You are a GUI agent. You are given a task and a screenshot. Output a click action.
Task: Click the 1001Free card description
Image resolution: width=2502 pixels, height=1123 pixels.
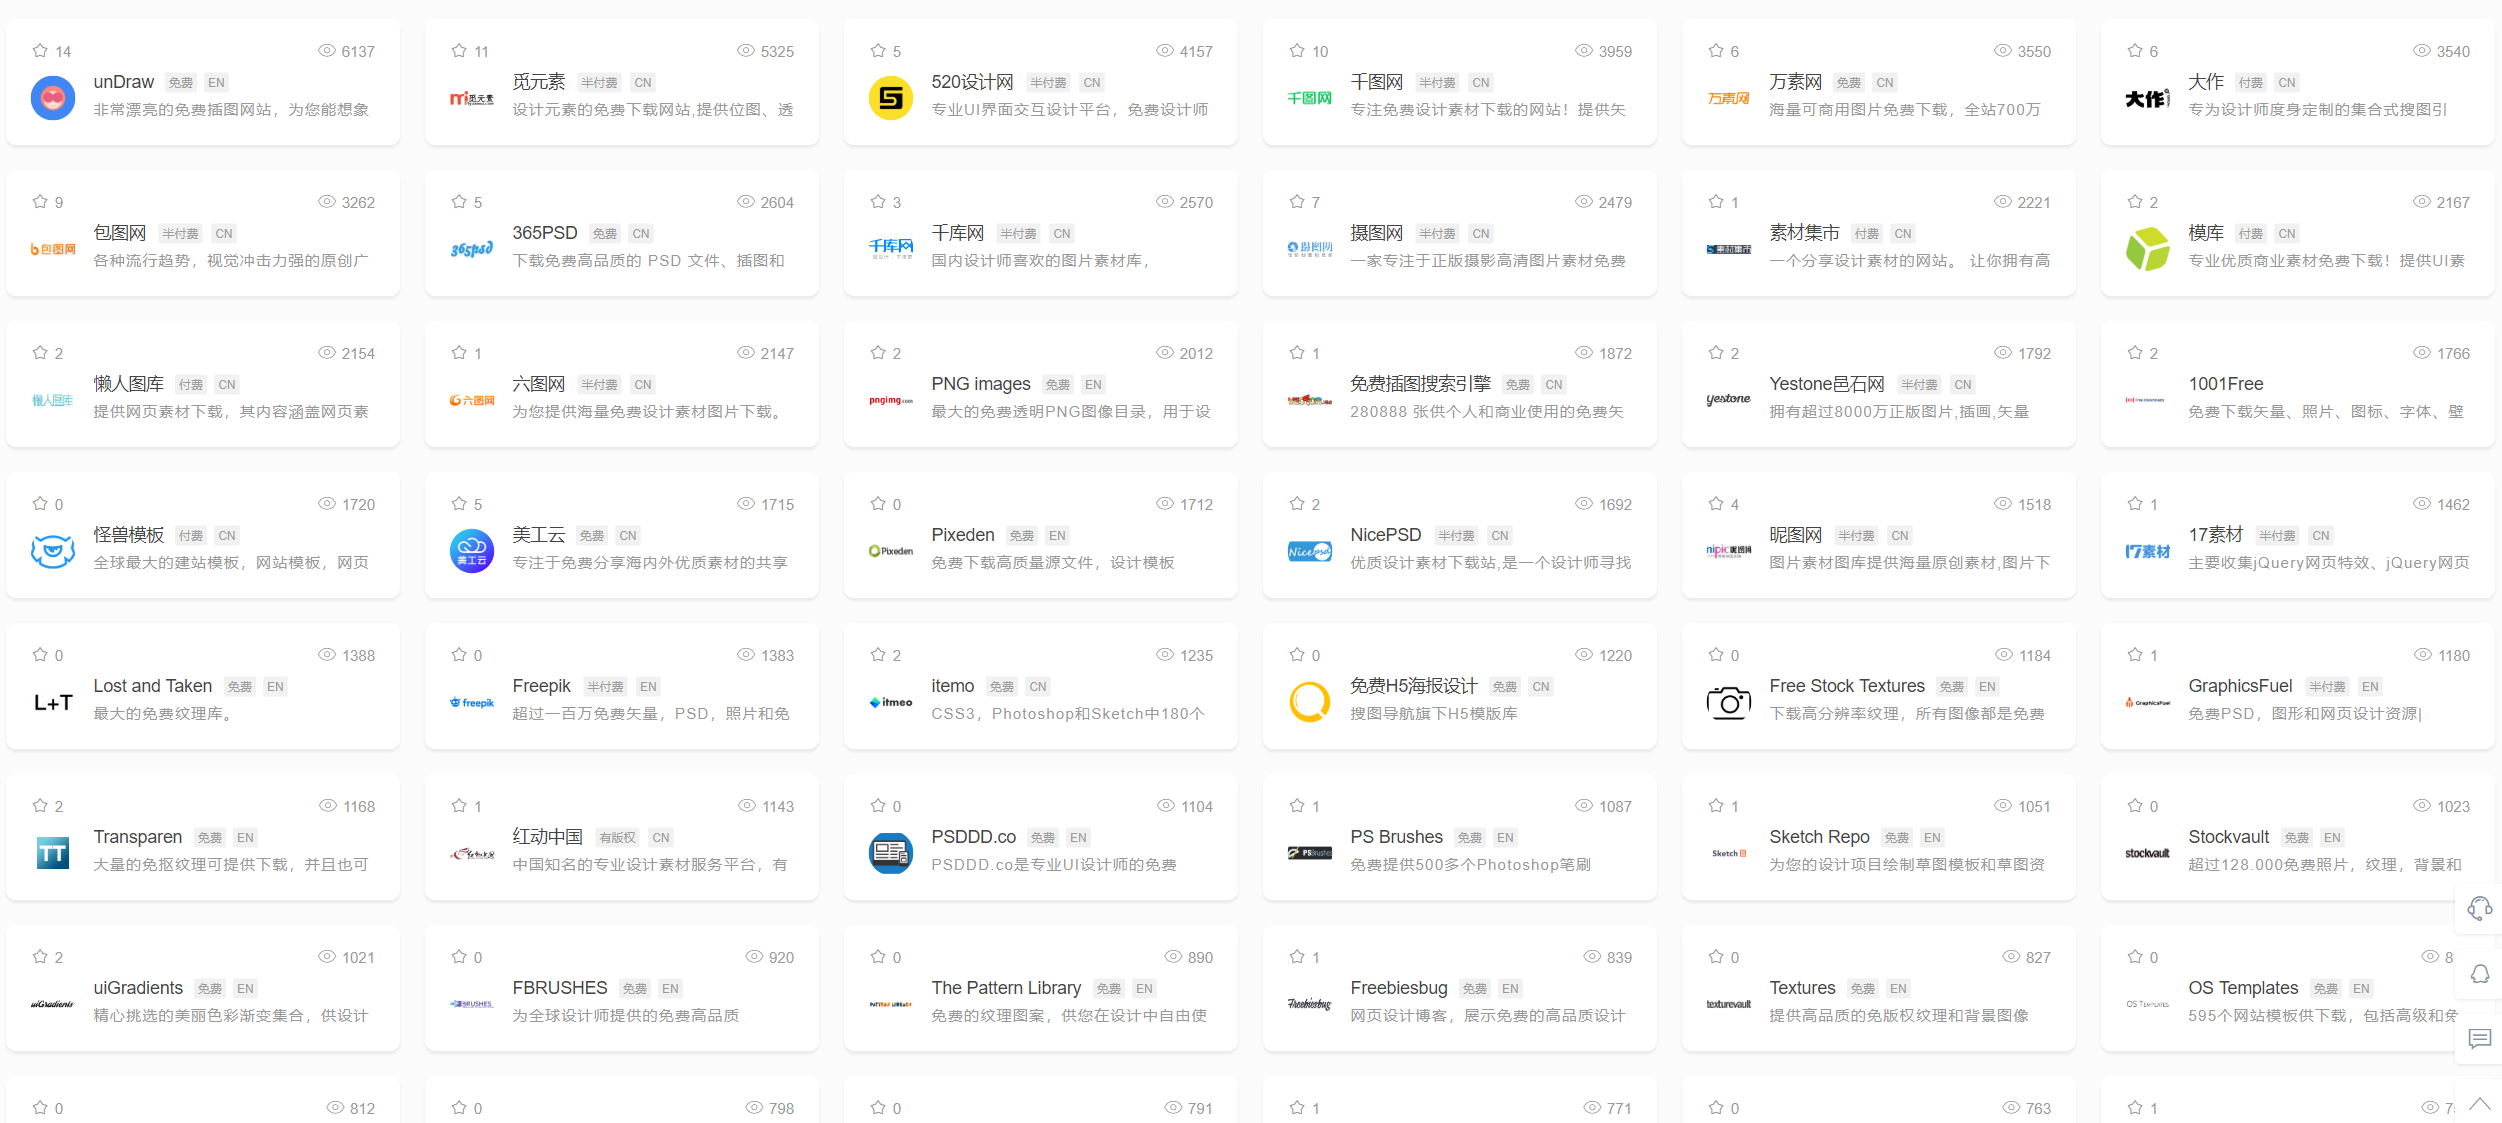2326,412
